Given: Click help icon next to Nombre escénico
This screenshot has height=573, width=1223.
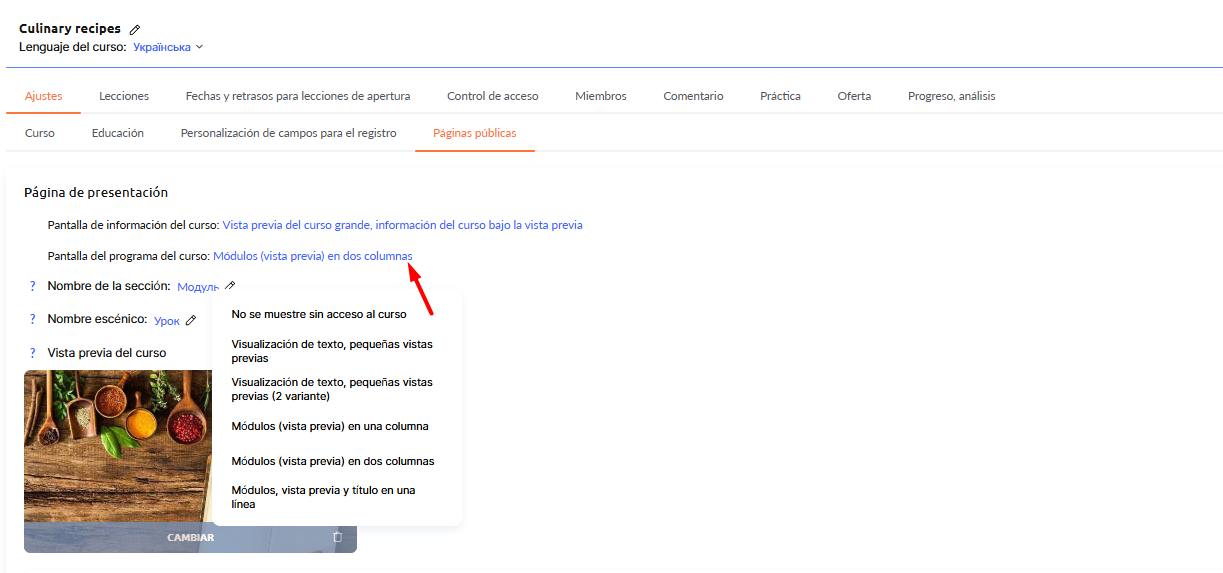Looking at the screenshot, I should point(32,319).
